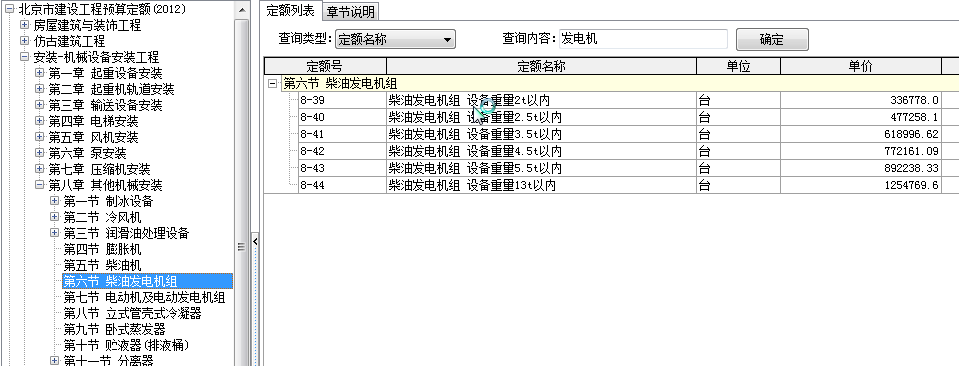Viewport: 959px width, 366px height.
Task: Click the 单价 column header
Action: pyautogui.click(x=861, y=66)
